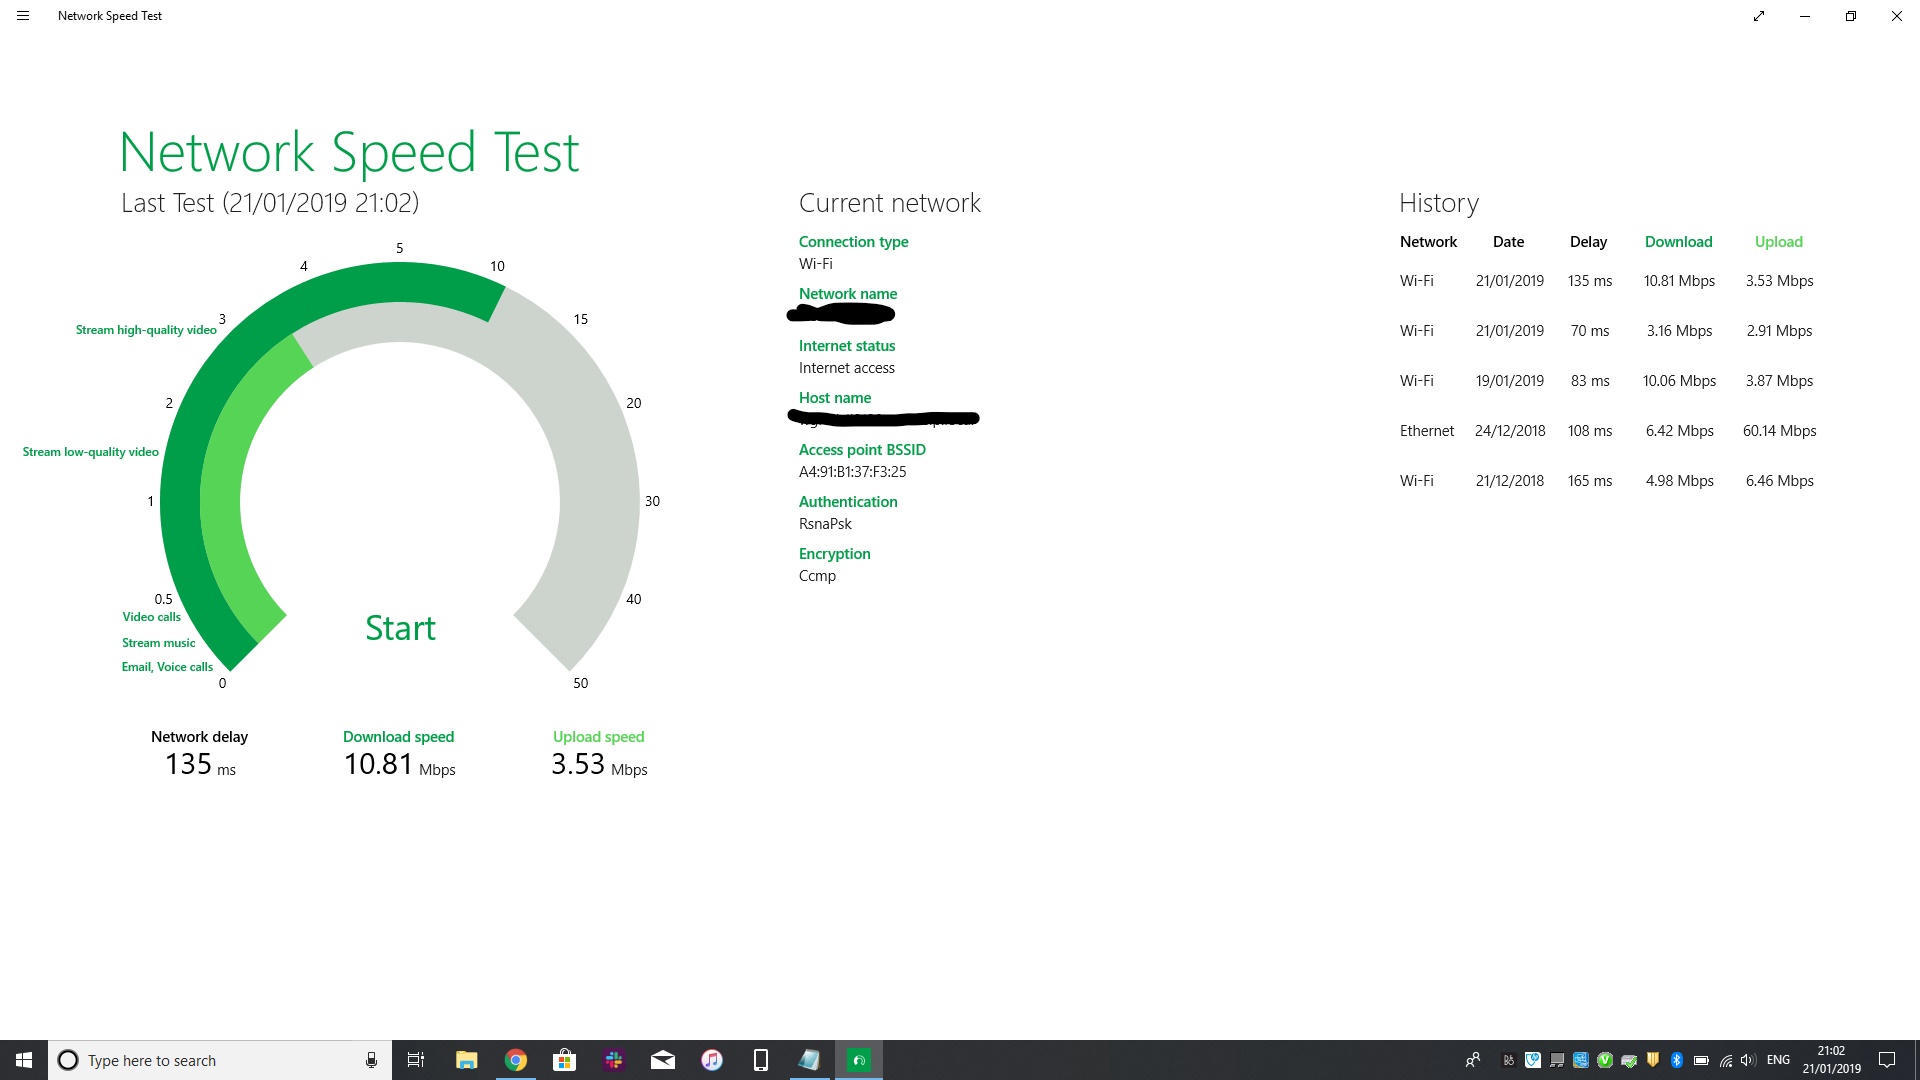Click Start to run speed test
This screenshot has height=1080, width=1920.
pyautogui.click(x=400, y=628)
